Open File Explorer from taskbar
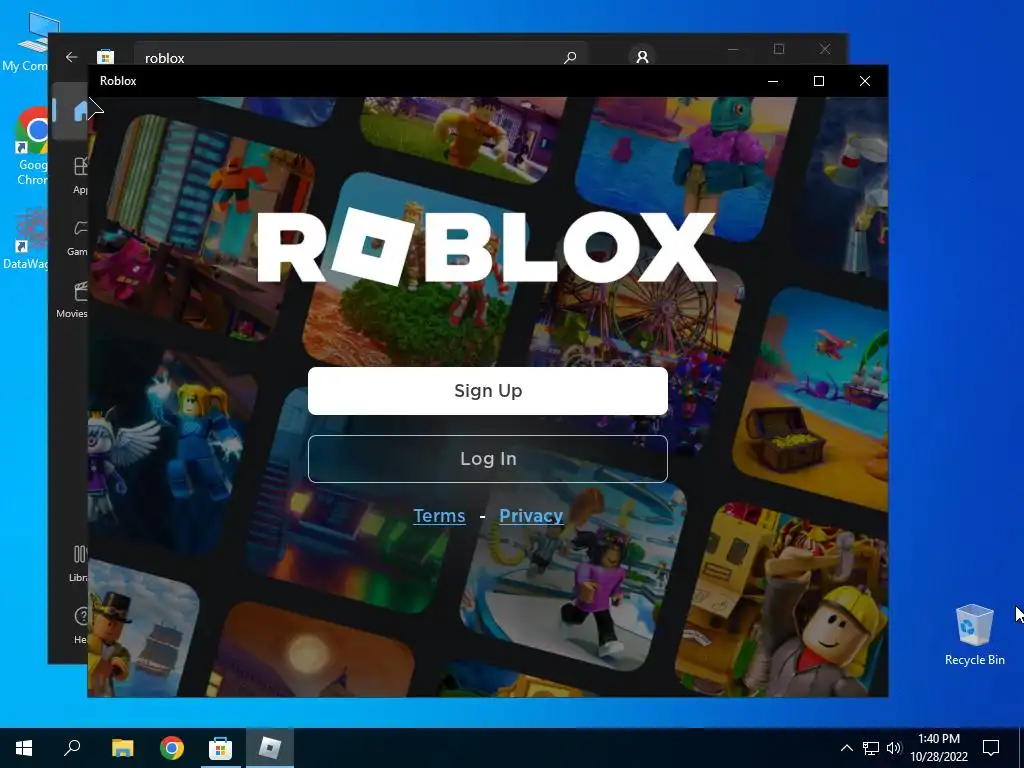 tap(122, 748)
